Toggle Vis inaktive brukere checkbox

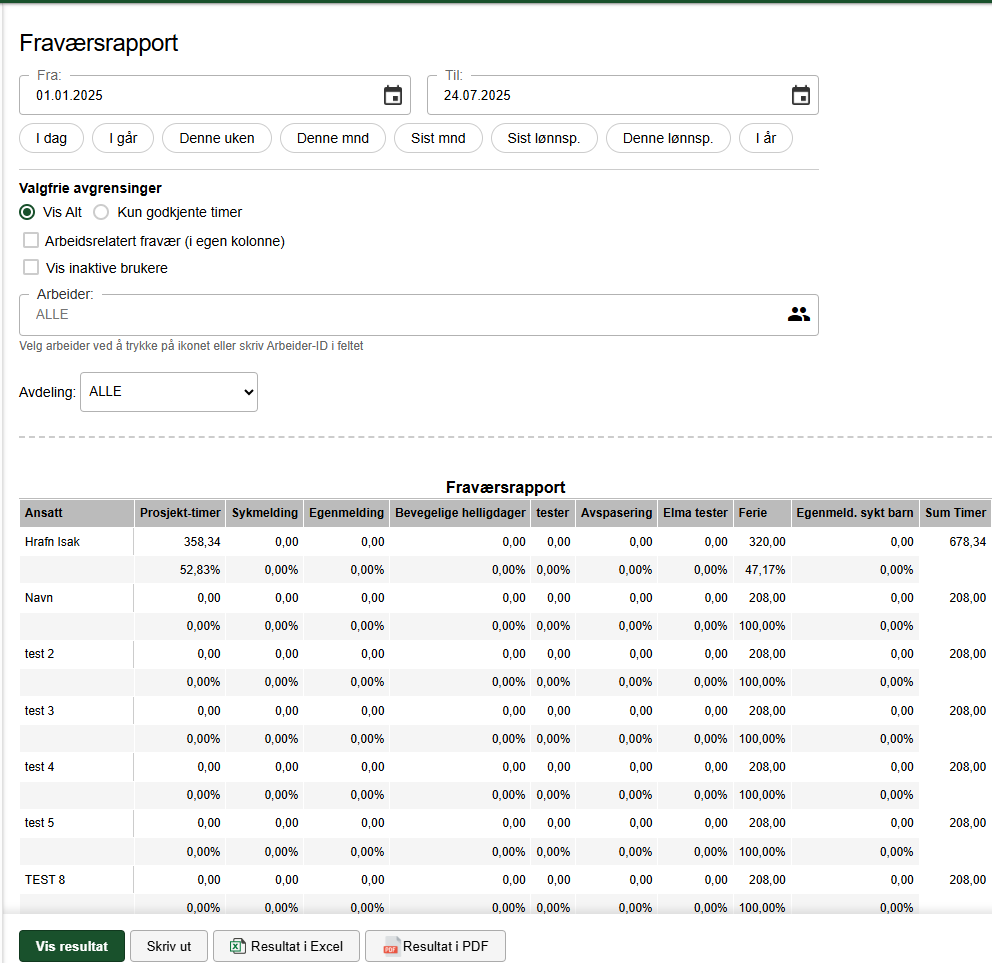(x=30, y=267)
